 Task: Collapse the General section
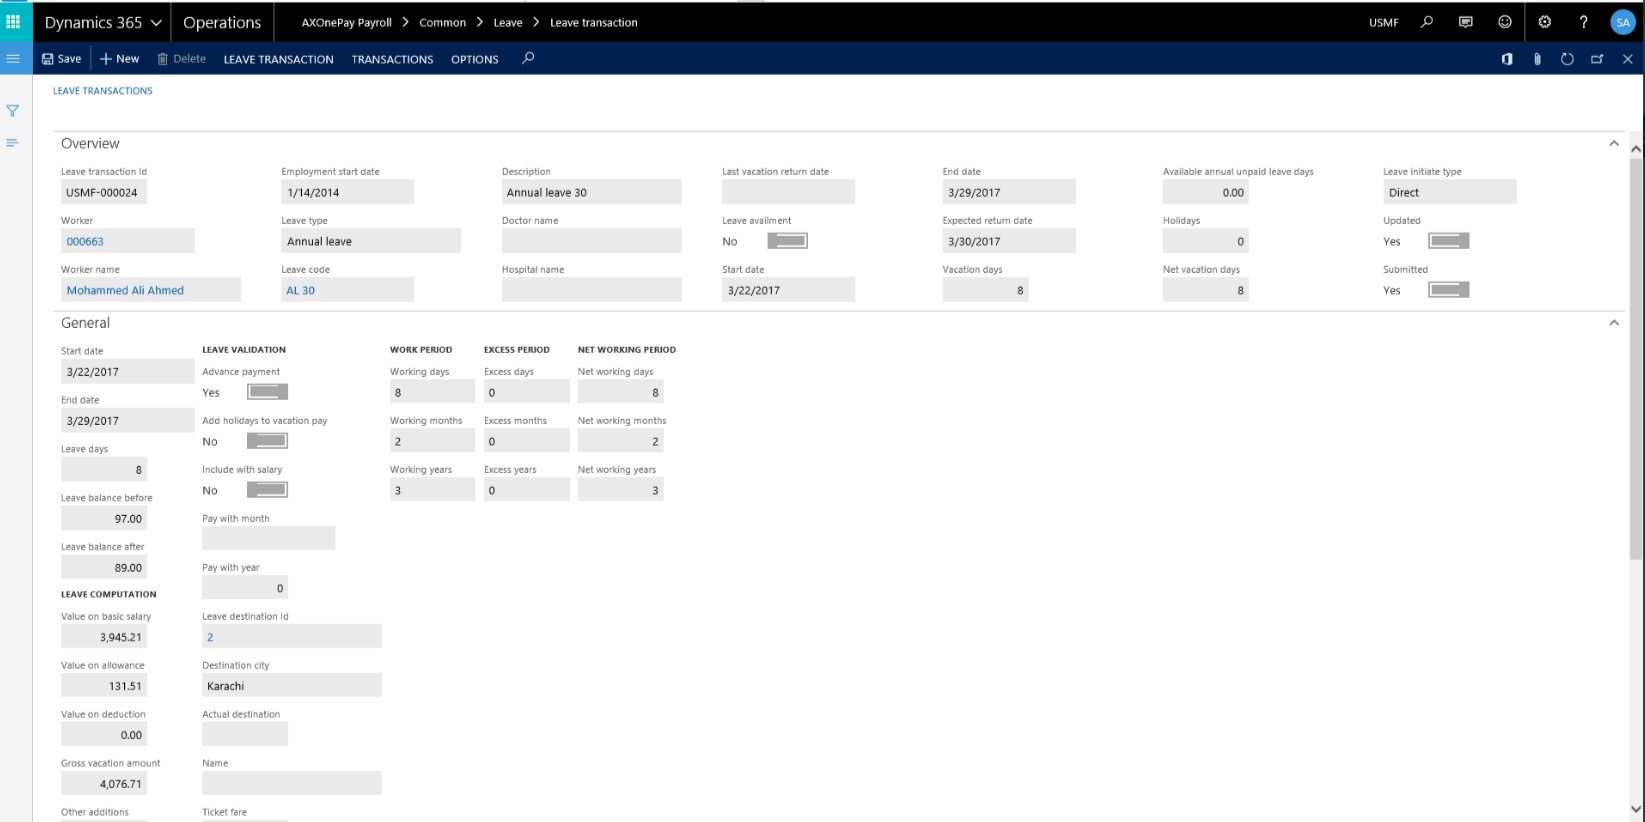click(x=1613, y=323)
